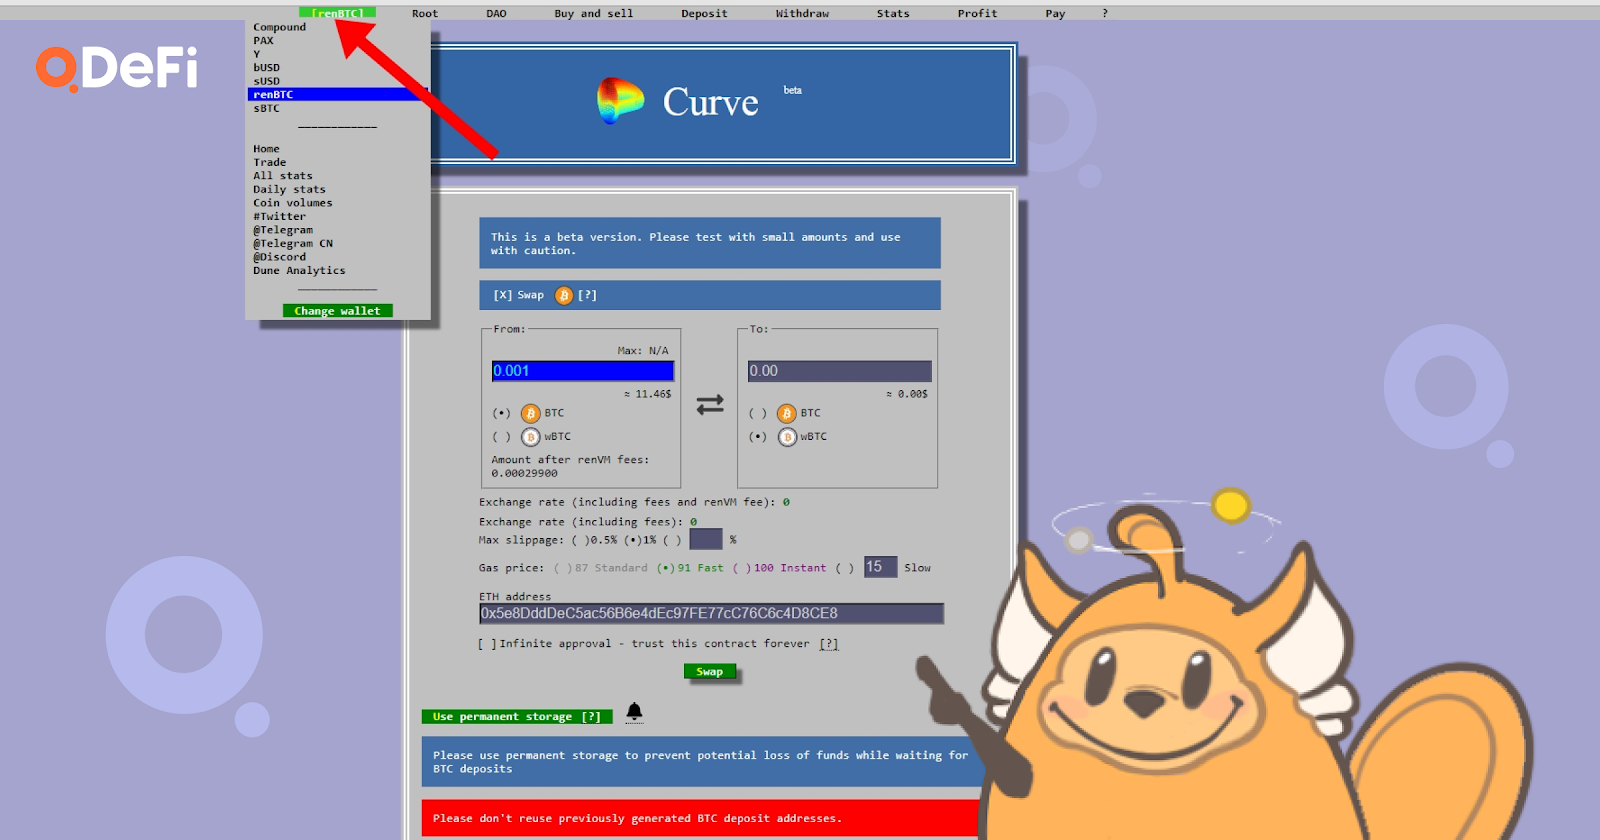
Task: Open the DAO menu
Action: [x=496, y=13]
